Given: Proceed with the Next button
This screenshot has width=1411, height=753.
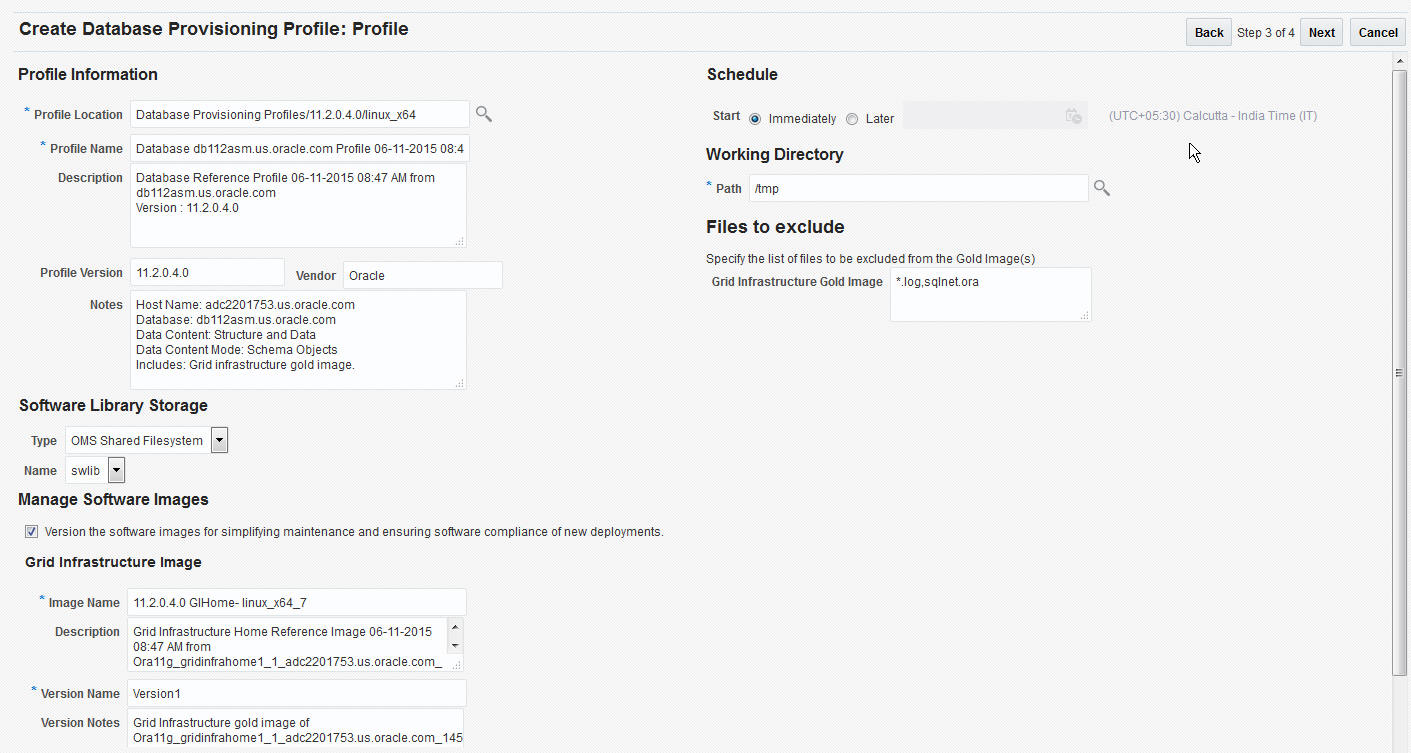Looking at the screenshot, I should [x=1321, y=33].
